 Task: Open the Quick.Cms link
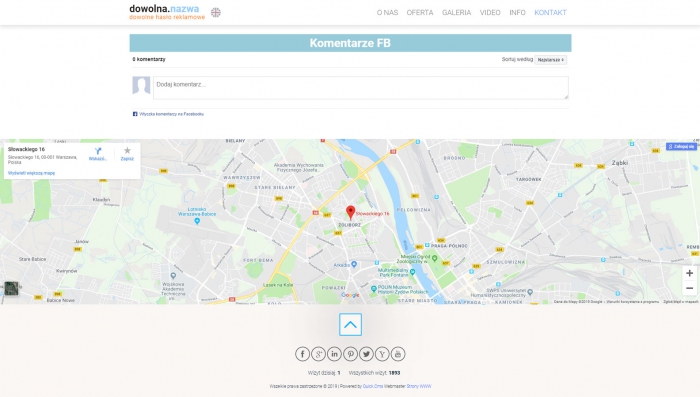[373, 386]
